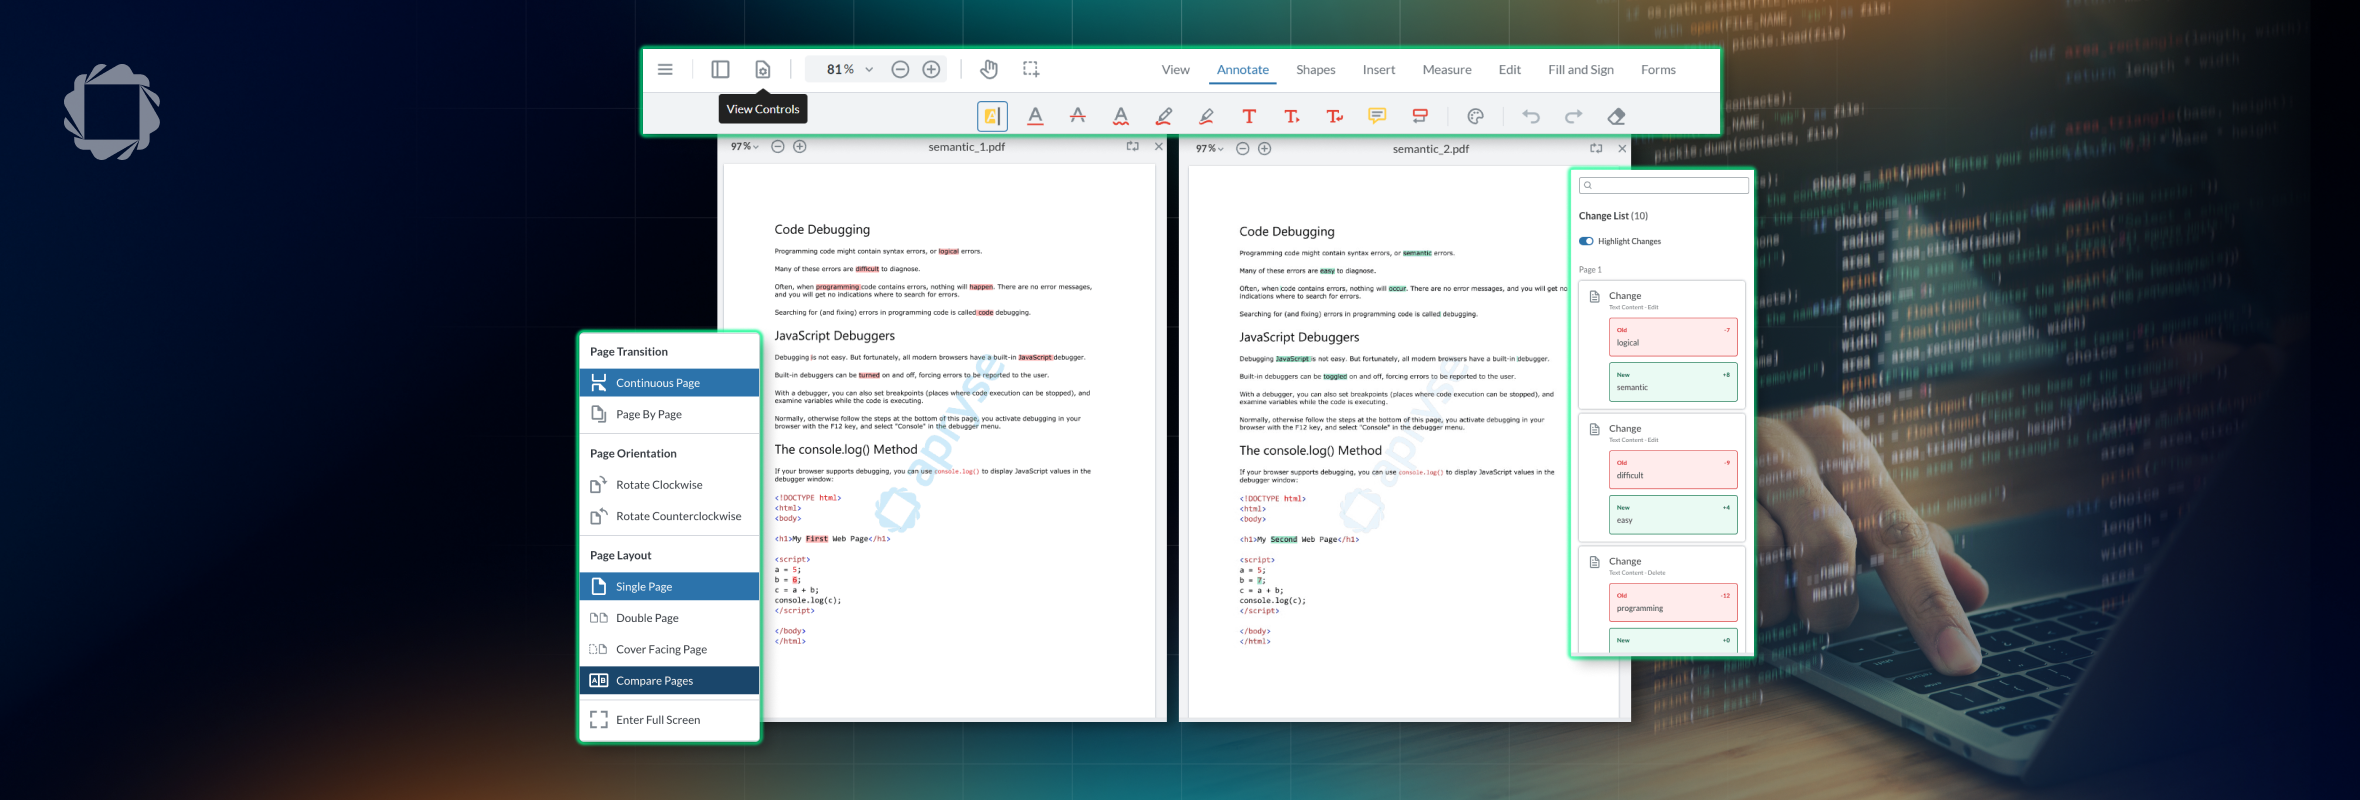Click the semantic_1.pdf file name
The height and width of the screenshot is (800, 2360).
pyautogui.click(x=966, y=146)
